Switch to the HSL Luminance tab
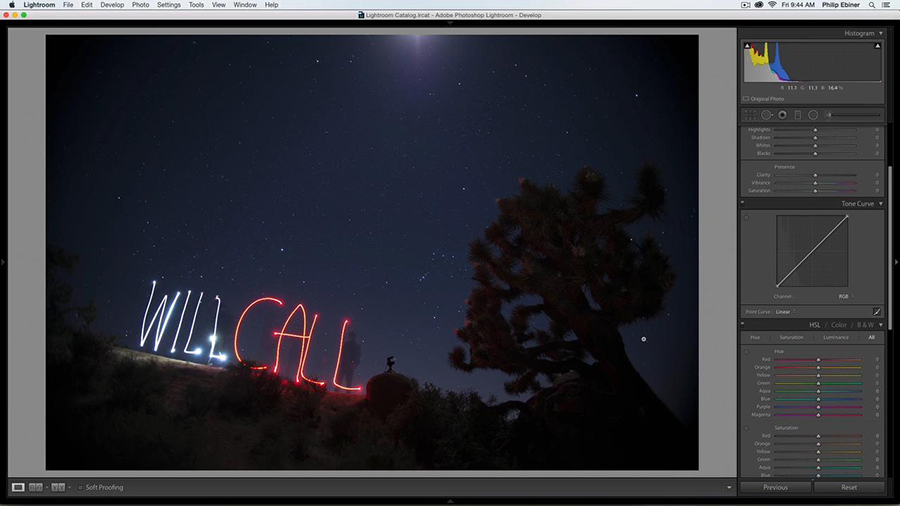900x506 pixels. pos(836,337)
